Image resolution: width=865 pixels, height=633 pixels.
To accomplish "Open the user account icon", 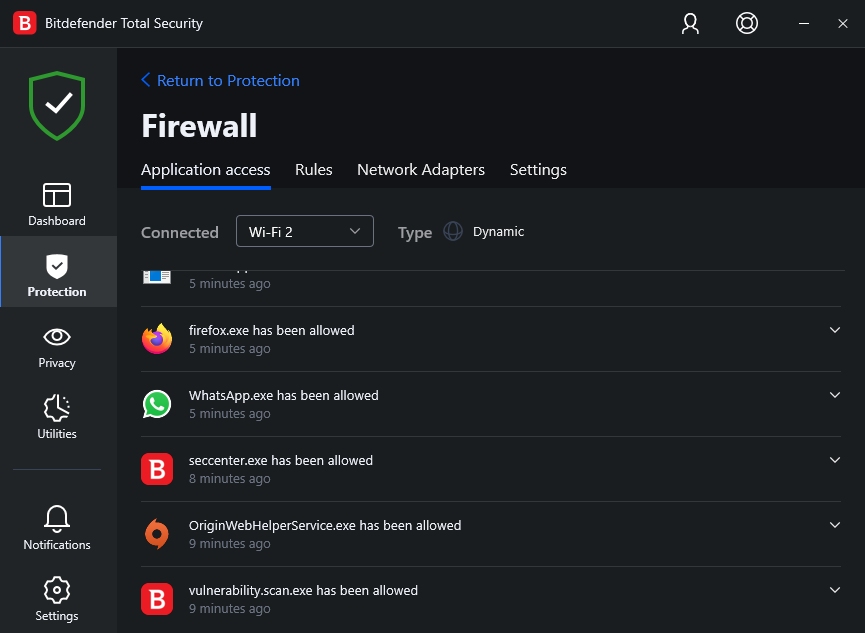I will tap(690, 23).
